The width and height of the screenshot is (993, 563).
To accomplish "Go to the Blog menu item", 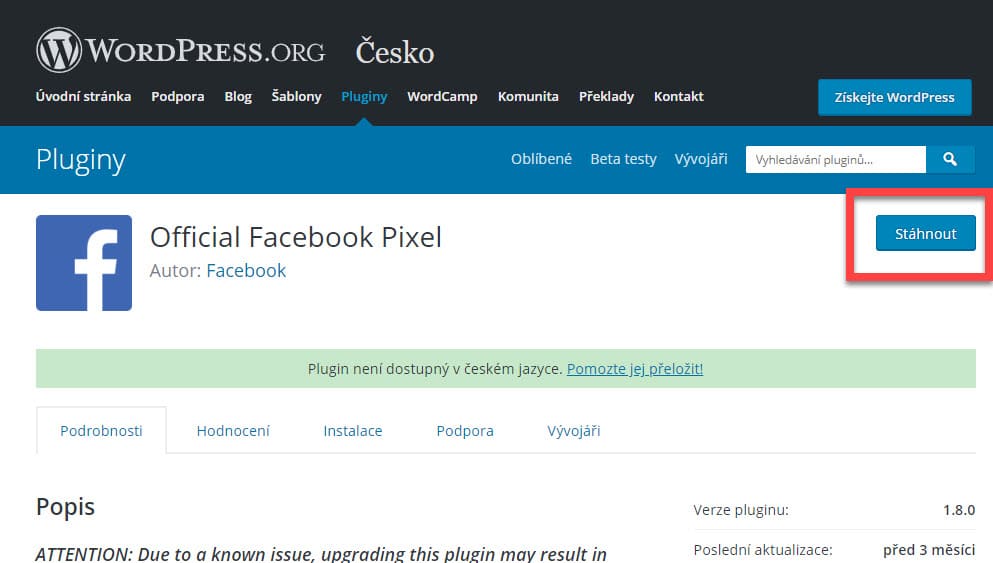I will pyautogui.click(x=238, y=97).
